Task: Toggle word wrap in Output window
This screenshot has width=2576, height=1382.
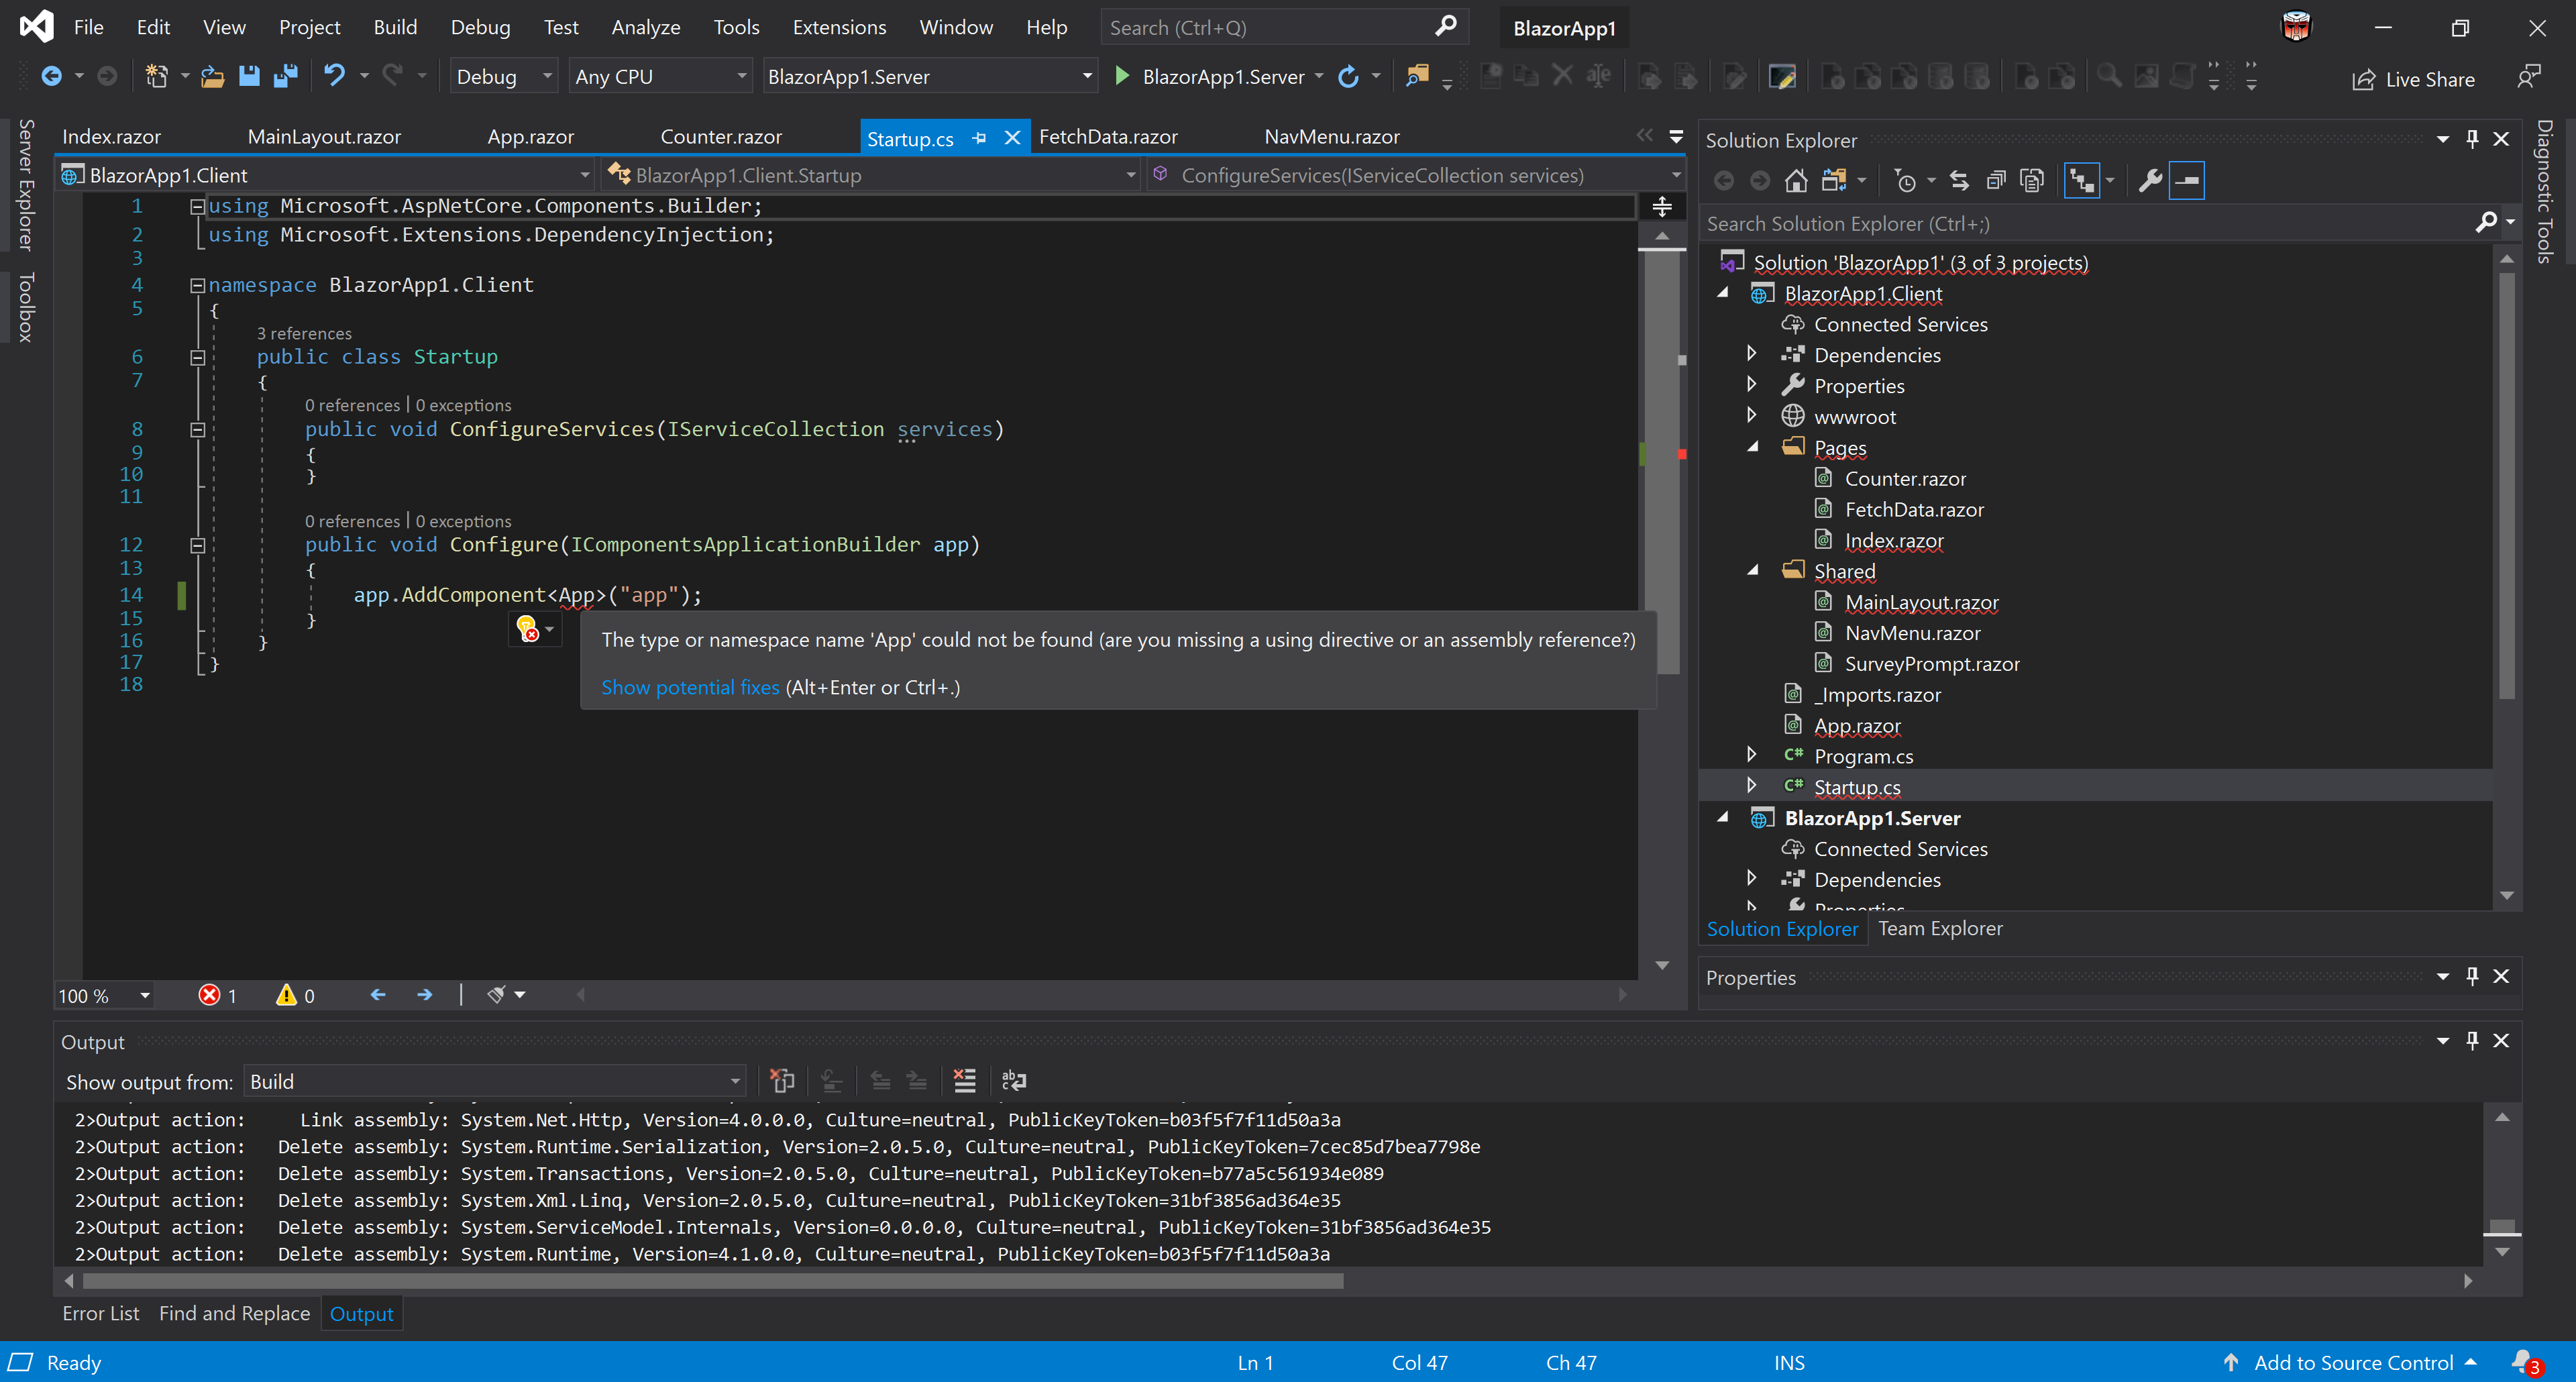Action: tap(1013, 1081)
